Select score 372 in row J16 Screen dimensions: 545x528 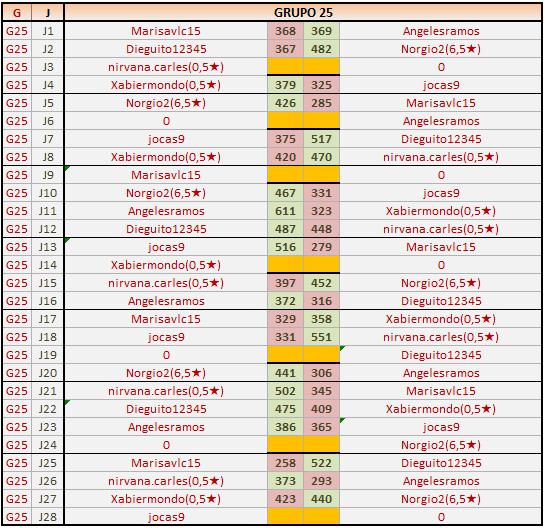[x=285, y=301]
